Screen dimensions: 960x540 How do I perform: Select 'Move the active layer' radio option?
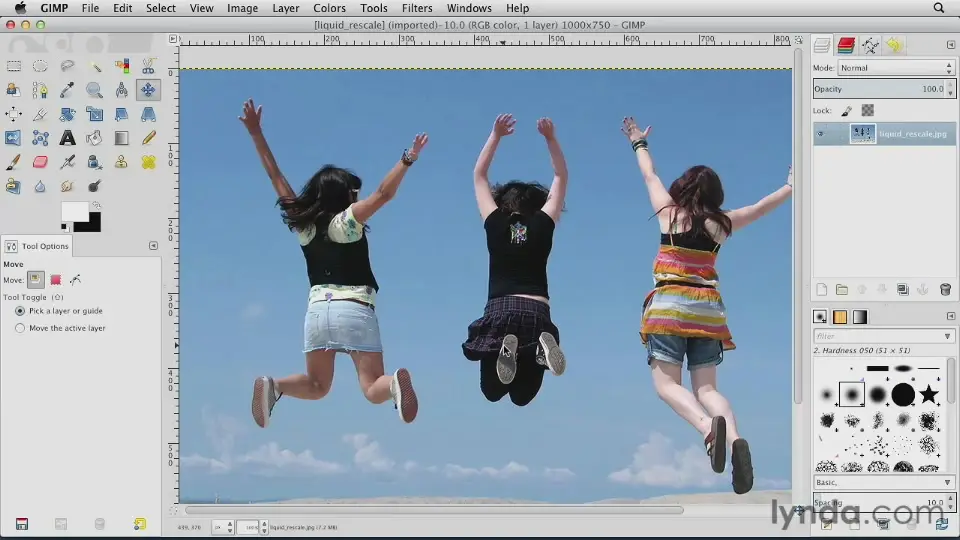coord(20,328)
